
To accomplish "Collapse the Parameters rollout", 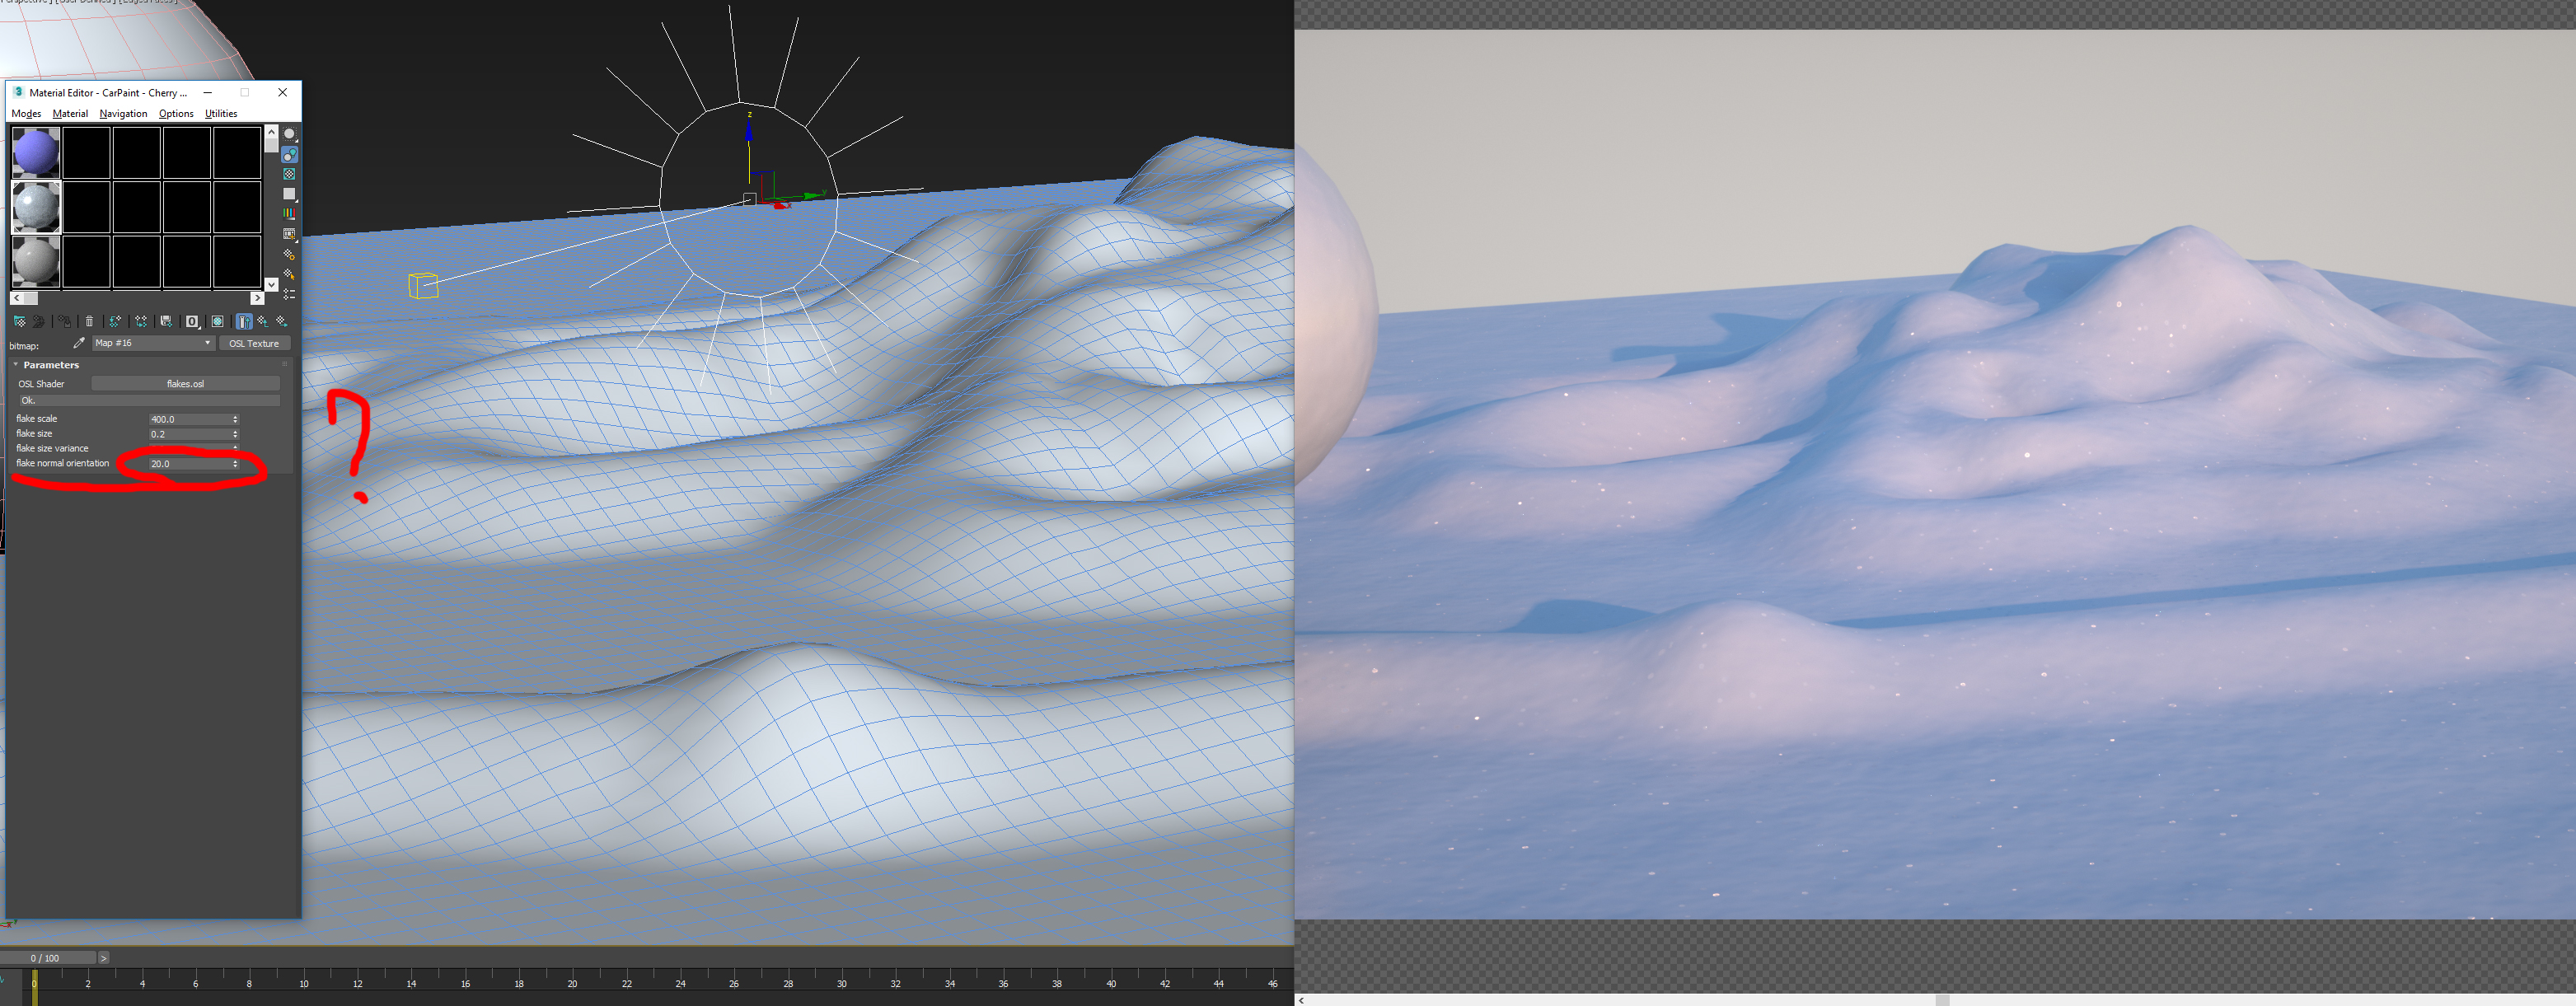I will coord(16,365).
